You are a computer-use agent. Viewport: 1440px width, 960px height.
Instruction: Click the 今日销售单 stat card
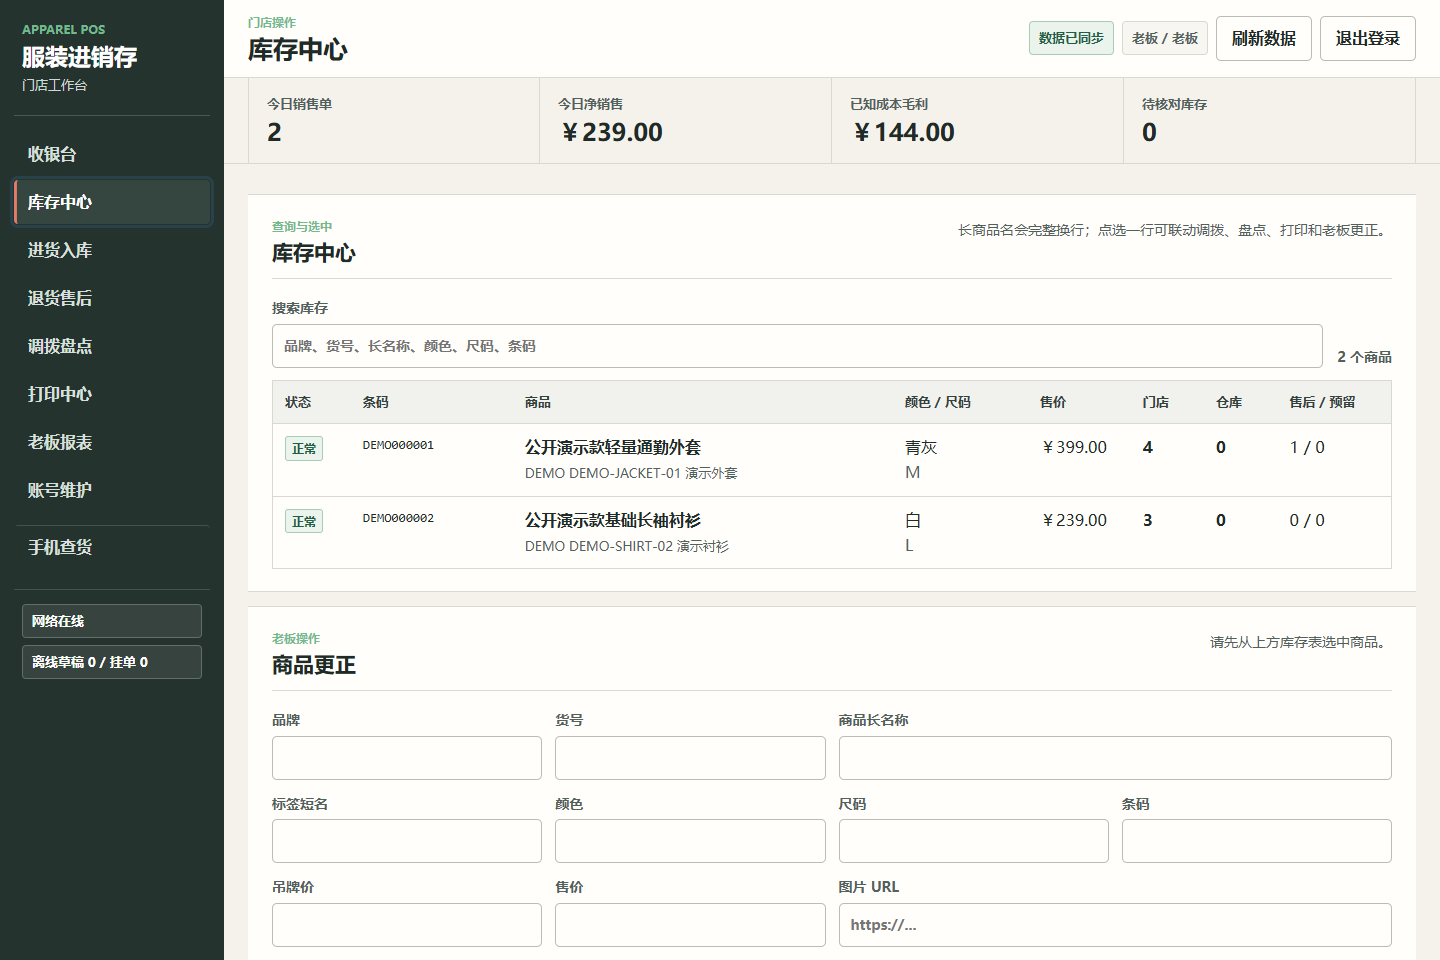coord(394,121)
